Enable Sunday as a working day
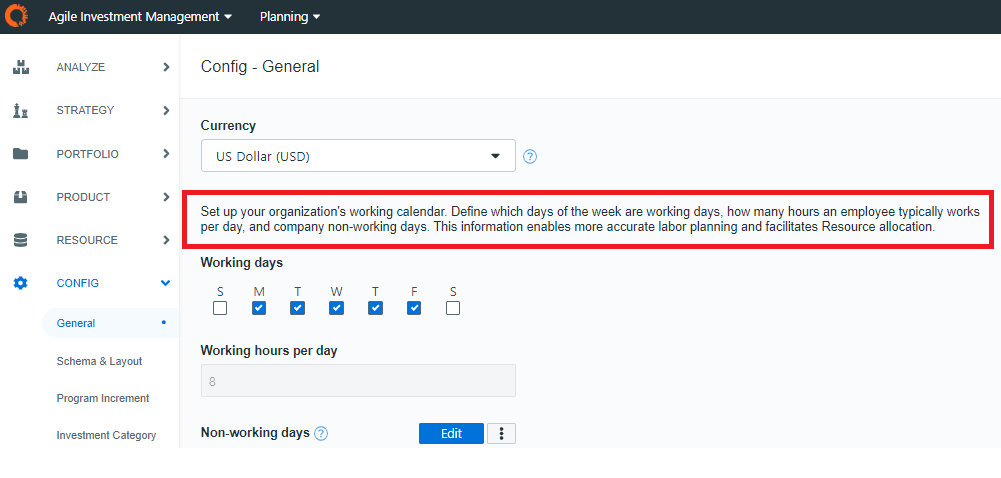The height and width of the screenshot is (478, 1001). [220, 308]
